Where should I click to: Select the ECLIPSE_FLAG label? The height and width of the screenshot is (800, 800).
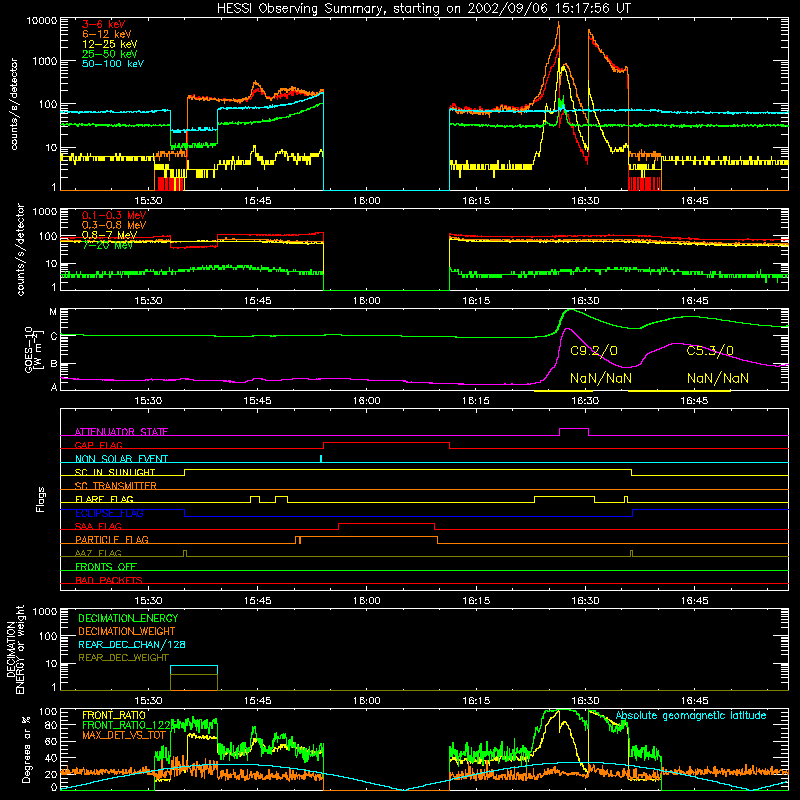coord(109,513)
